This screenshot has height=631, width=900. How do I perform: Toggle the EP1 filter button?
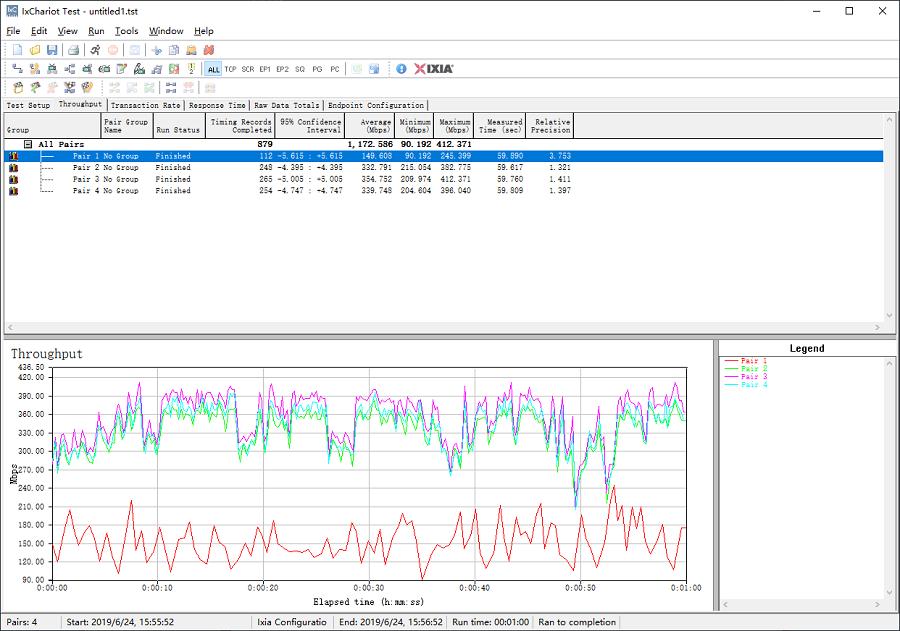(265, 69)
